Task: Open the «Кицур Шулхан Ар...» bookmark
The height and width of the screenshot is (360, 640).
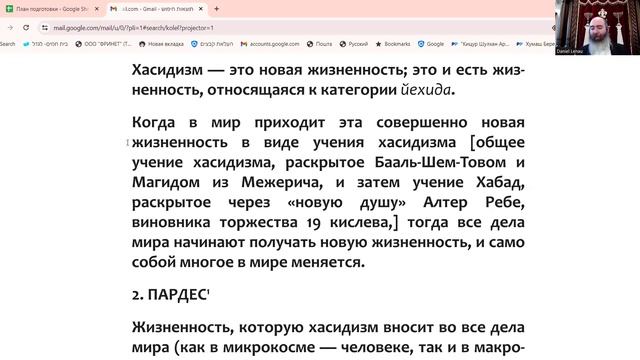Action: coord(480,44)
